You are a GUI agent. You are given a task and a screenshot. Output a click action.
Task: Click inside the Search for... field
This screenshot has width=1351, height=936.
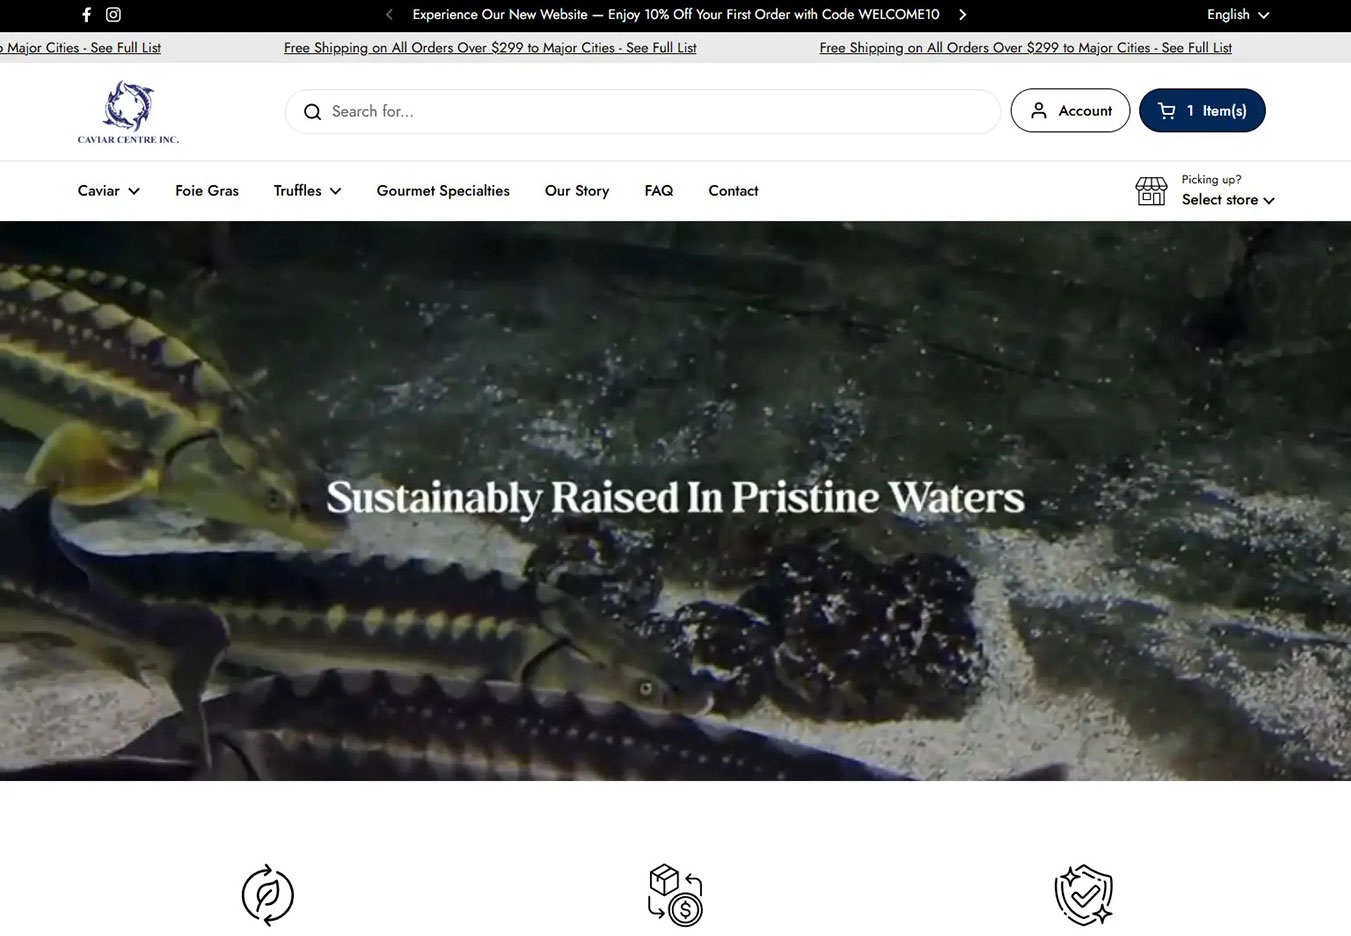[x=642, y=112]
